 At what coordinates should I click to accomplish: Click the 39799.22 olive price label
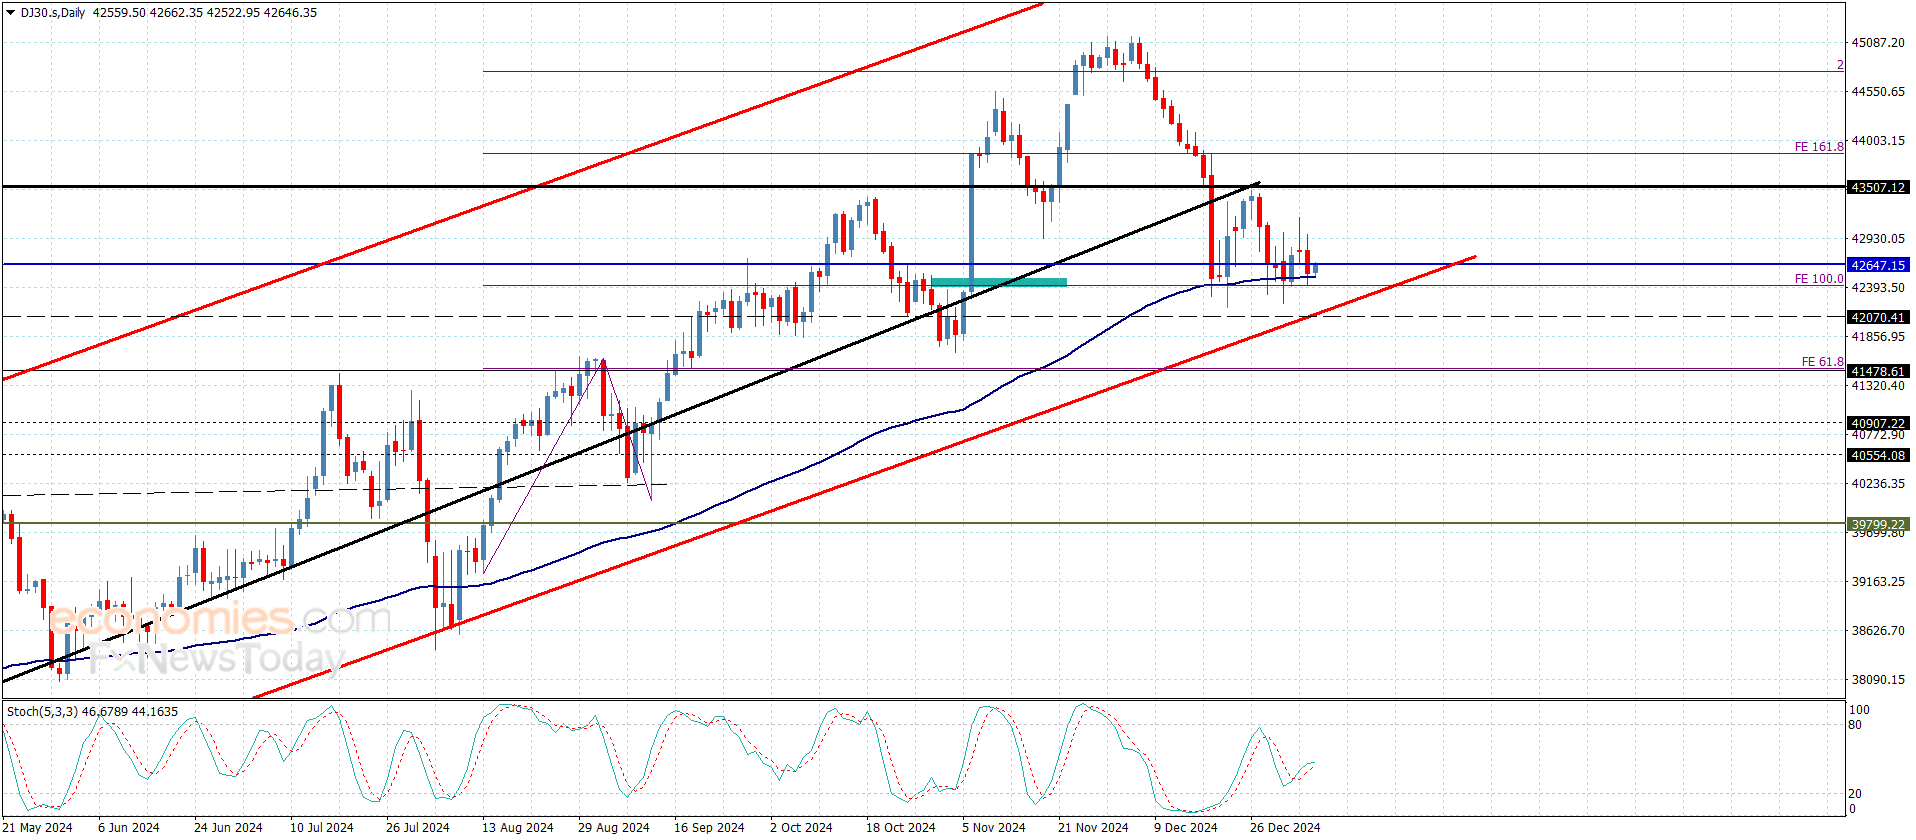click(x=1878, y=524)
